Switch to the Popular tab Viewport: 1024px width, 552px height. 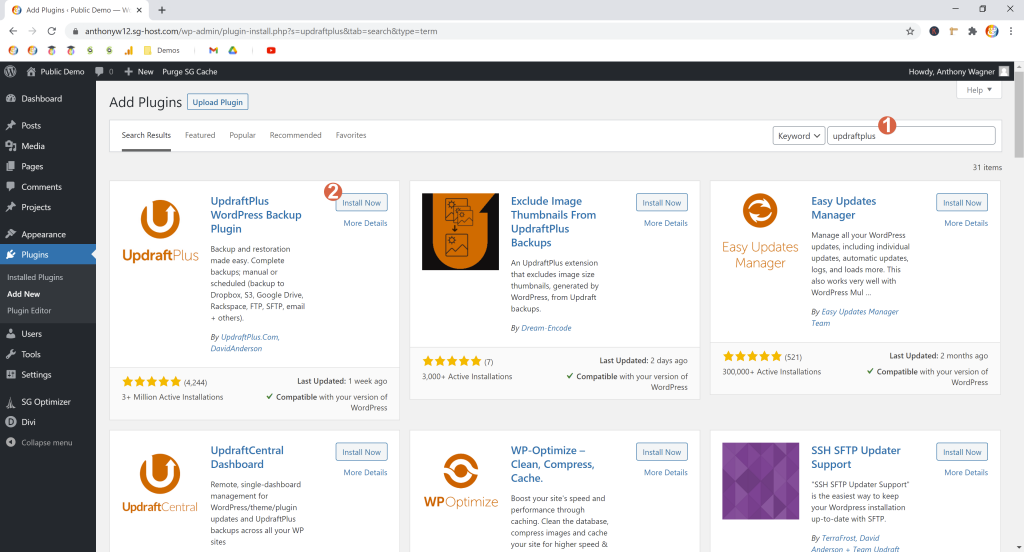(242, 135)
